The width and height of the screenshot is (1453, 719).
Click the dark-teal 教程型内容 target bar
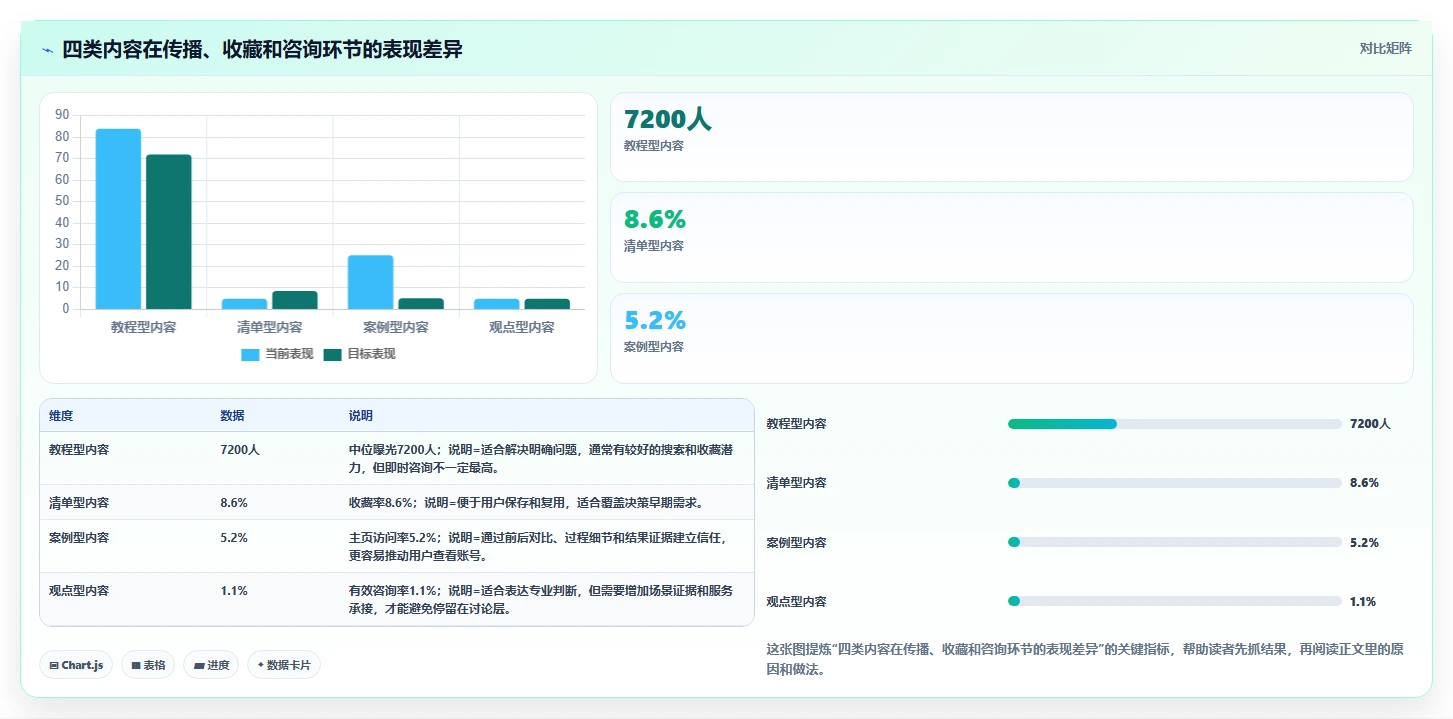[x=168, y=232]
